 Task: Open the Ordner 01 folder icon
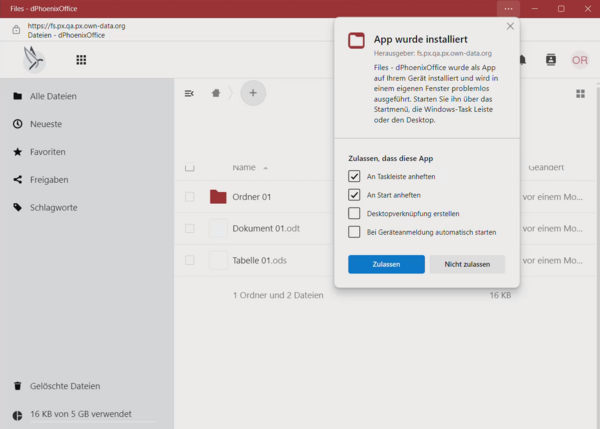point(218,197)
